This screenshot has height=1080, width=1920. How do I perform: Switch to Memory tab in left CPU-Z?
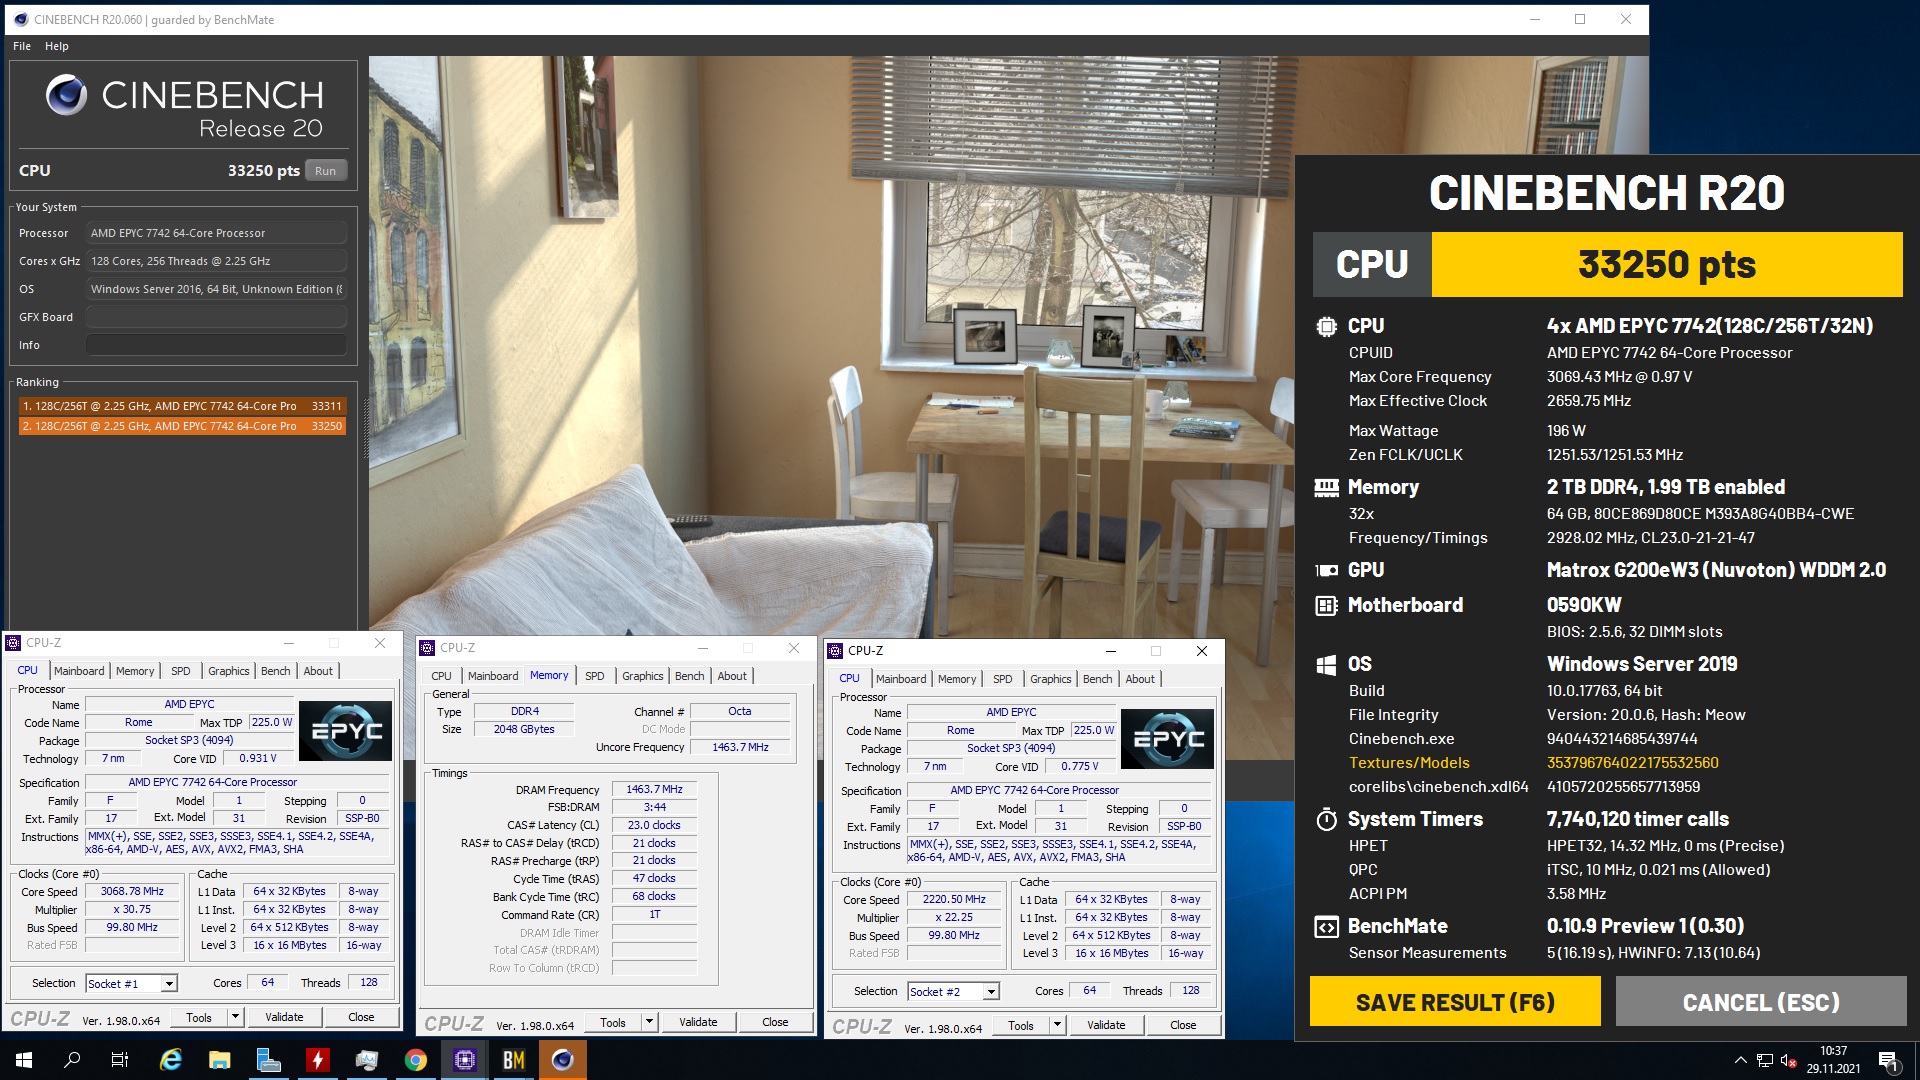click(135, 671)
